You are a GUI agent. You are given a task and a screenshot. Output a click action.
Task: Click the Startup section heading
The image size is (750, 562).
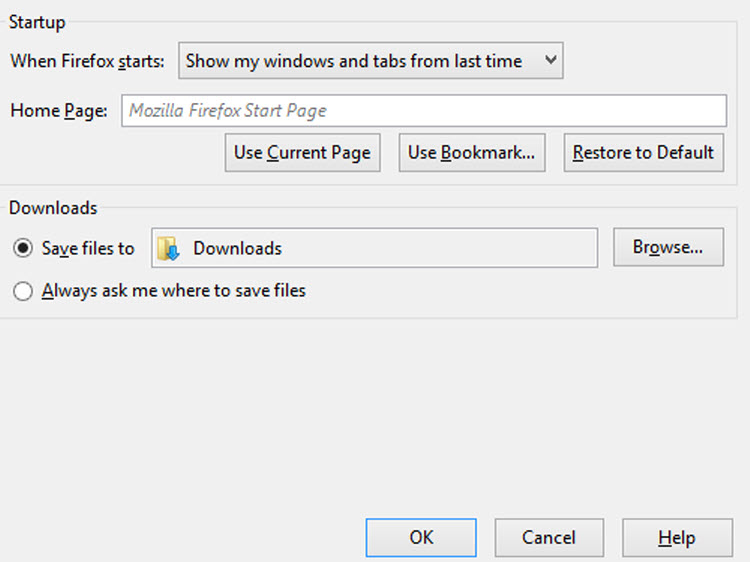[37, 22]
